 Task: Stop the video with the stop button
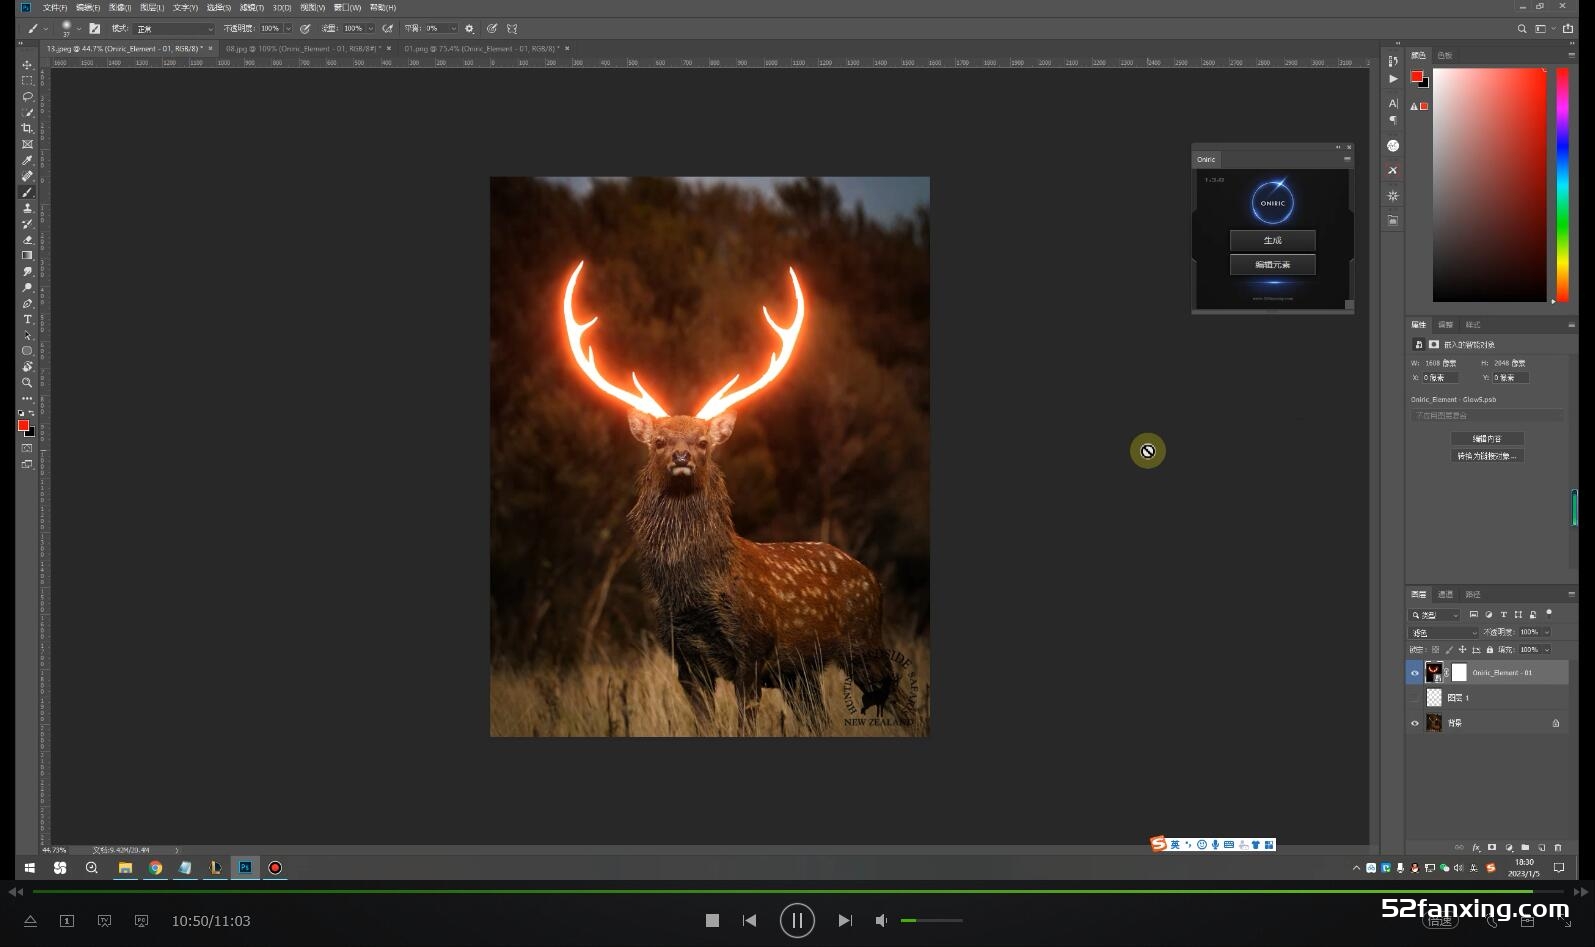click(x=712, y=920)
